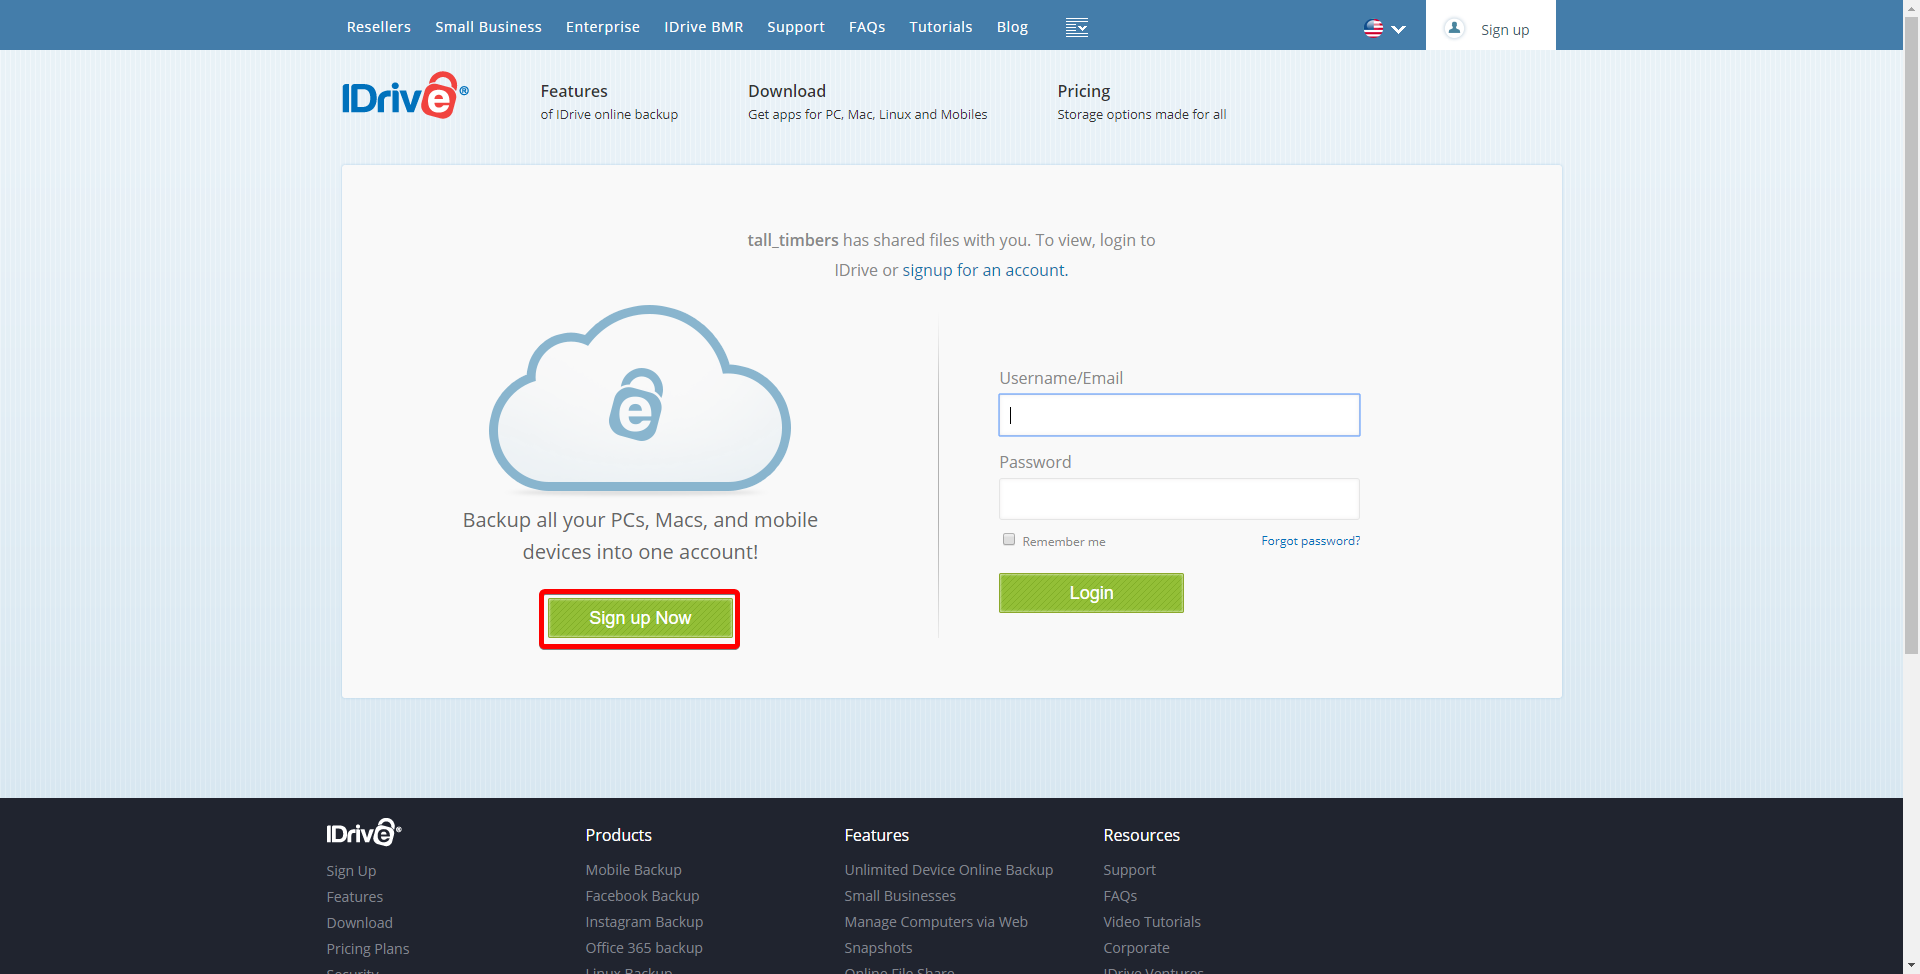The height and width of the screenshot is (974, 1920).
Task: Expand the language dropdown arrow
Action: pyautogui.click(x=1399, y=29)
